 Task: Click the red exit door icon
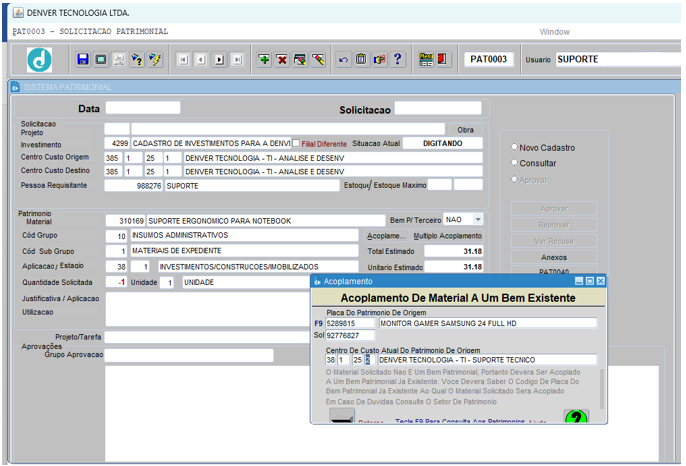pos(443,60)
